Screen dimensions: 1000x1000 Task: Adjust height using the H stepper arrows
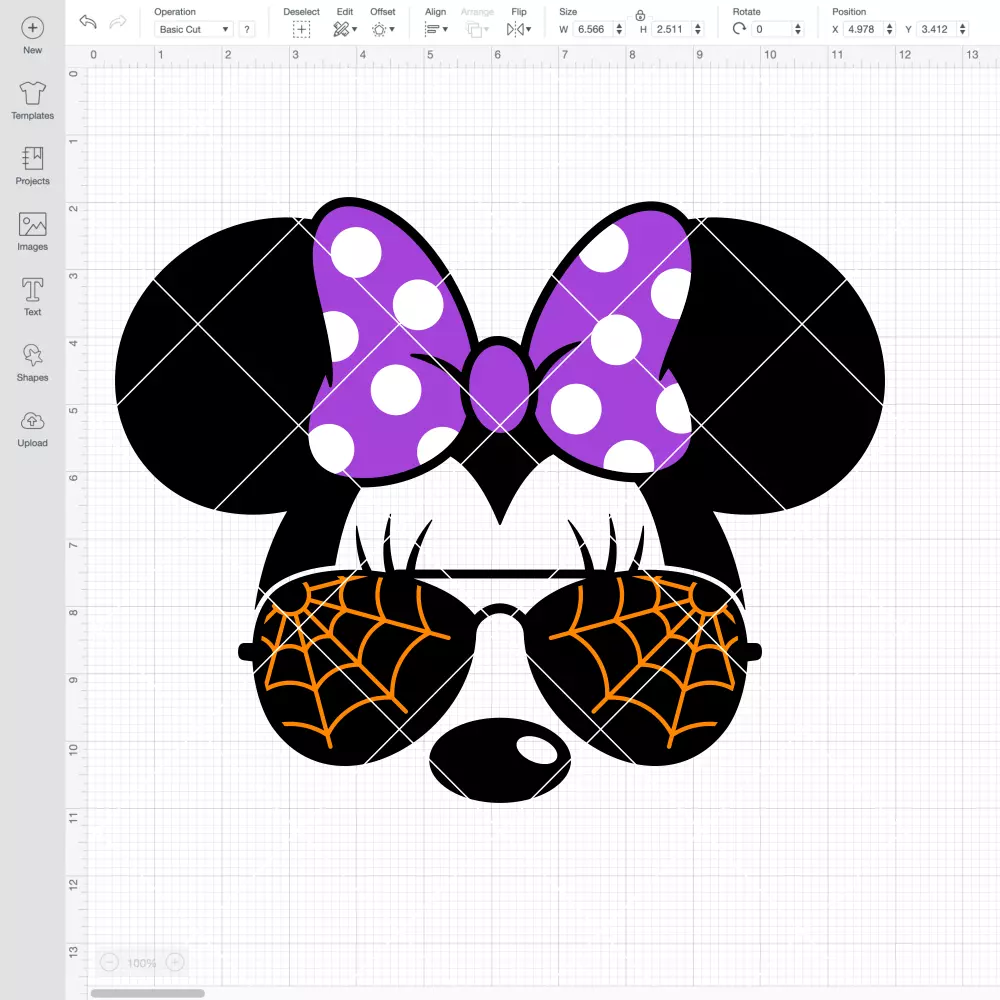coord(698,29)
